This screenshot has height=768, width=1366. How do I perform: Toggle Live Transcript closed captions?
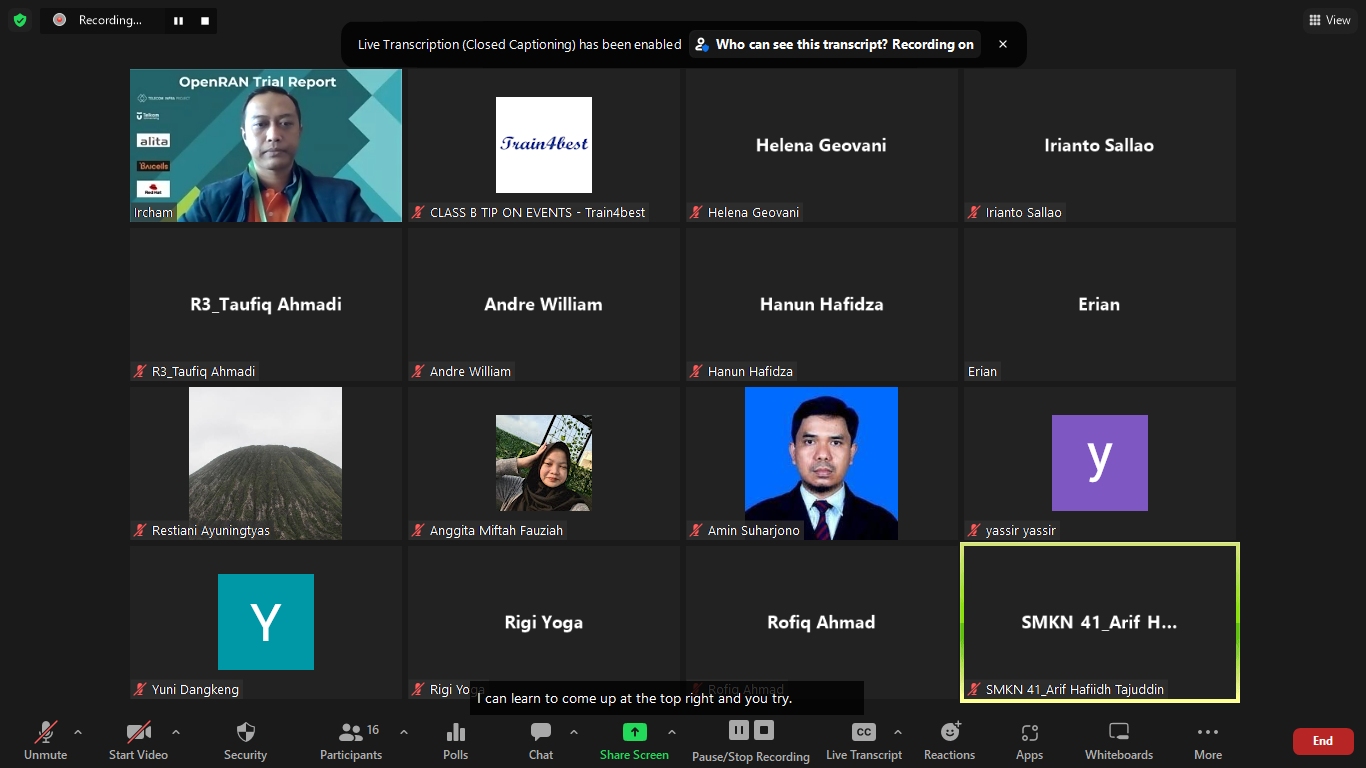click(863, 733)
